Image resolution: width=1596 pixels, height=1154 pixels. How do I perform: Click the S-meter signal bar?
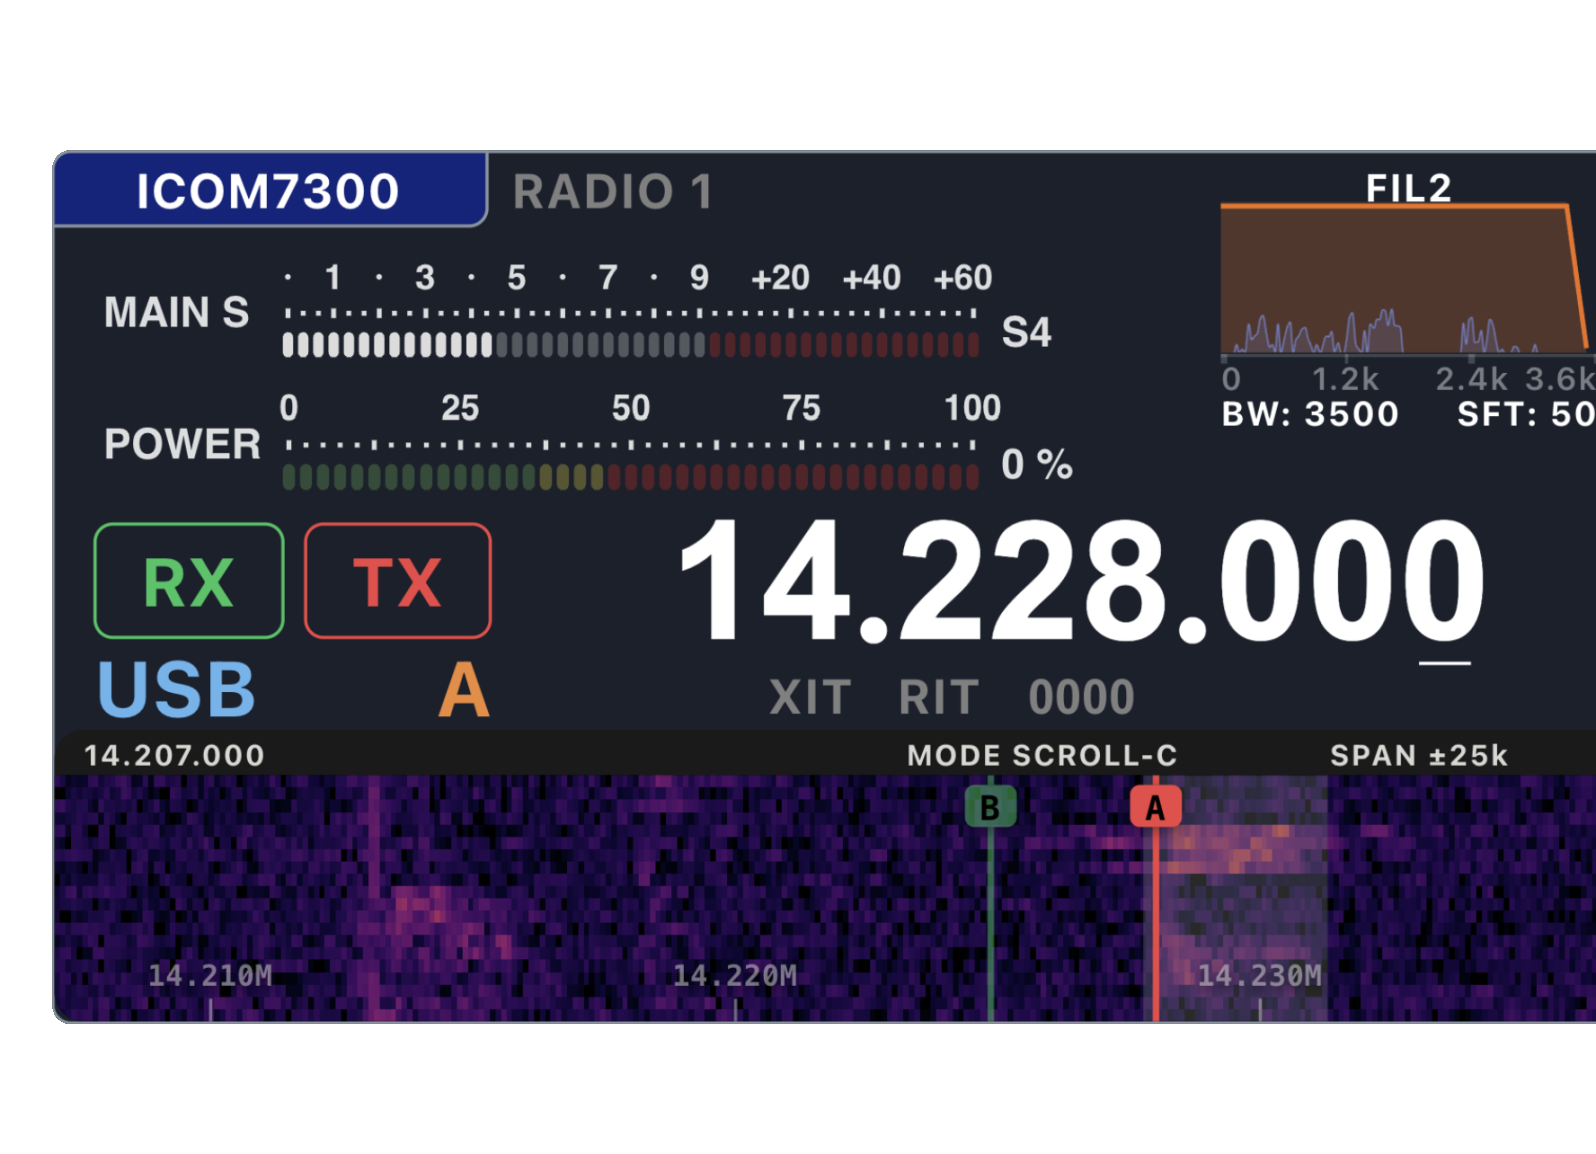tap(631, 345)
